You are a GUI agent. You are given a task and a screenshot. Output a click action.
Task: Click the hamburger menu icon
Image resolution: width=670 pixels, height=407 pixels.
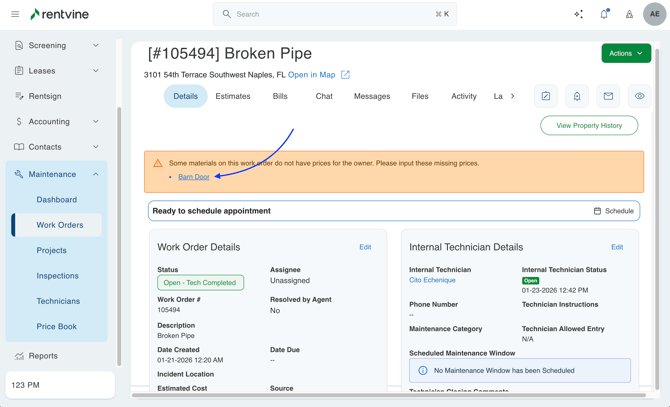coord(15,14)
